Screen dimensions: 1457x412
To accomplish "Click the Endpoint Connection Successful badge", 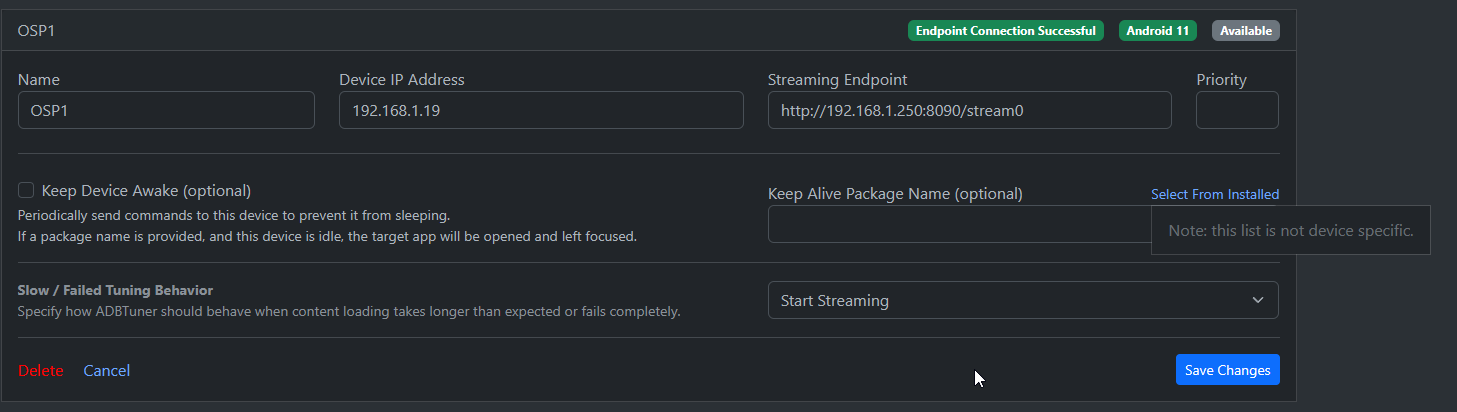I will click(x=1005, y=31).
